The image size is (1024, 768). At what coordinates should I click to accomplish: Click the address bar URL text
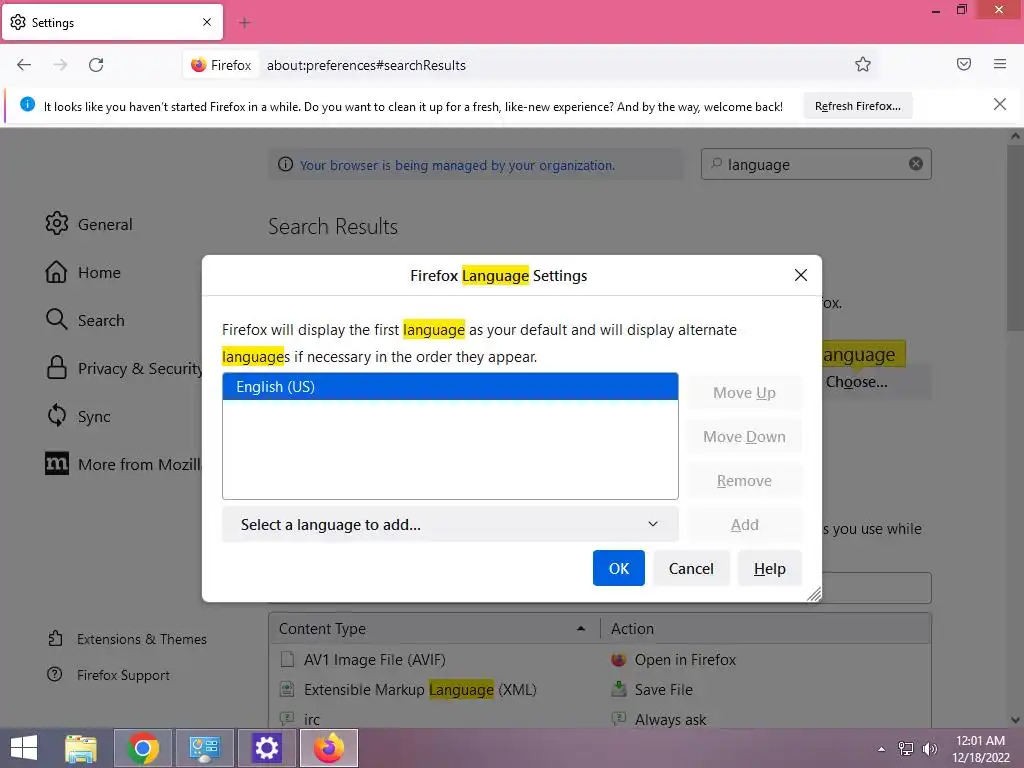(x=366, y=65)
